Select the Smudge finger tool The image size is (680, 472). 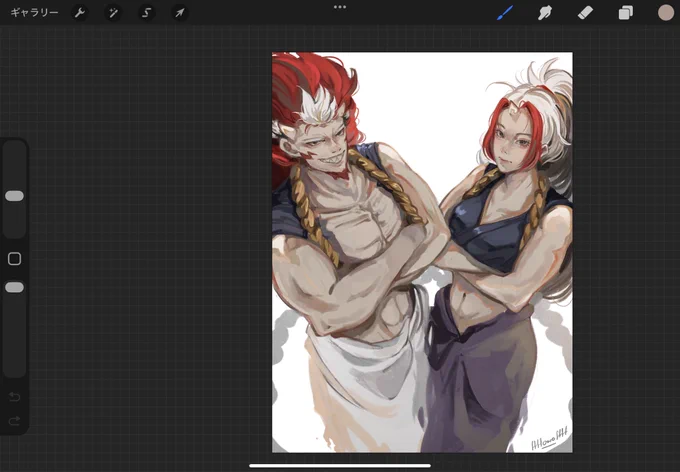click(545, 13)
